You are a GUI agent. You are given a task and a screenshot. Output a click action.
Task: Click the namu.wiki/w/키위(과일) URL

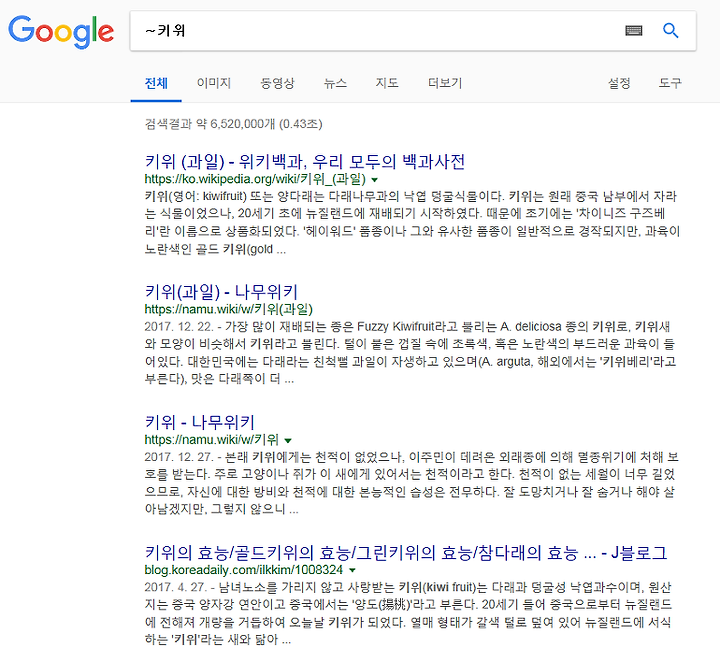pyautogui.click(x=228, y=309)
